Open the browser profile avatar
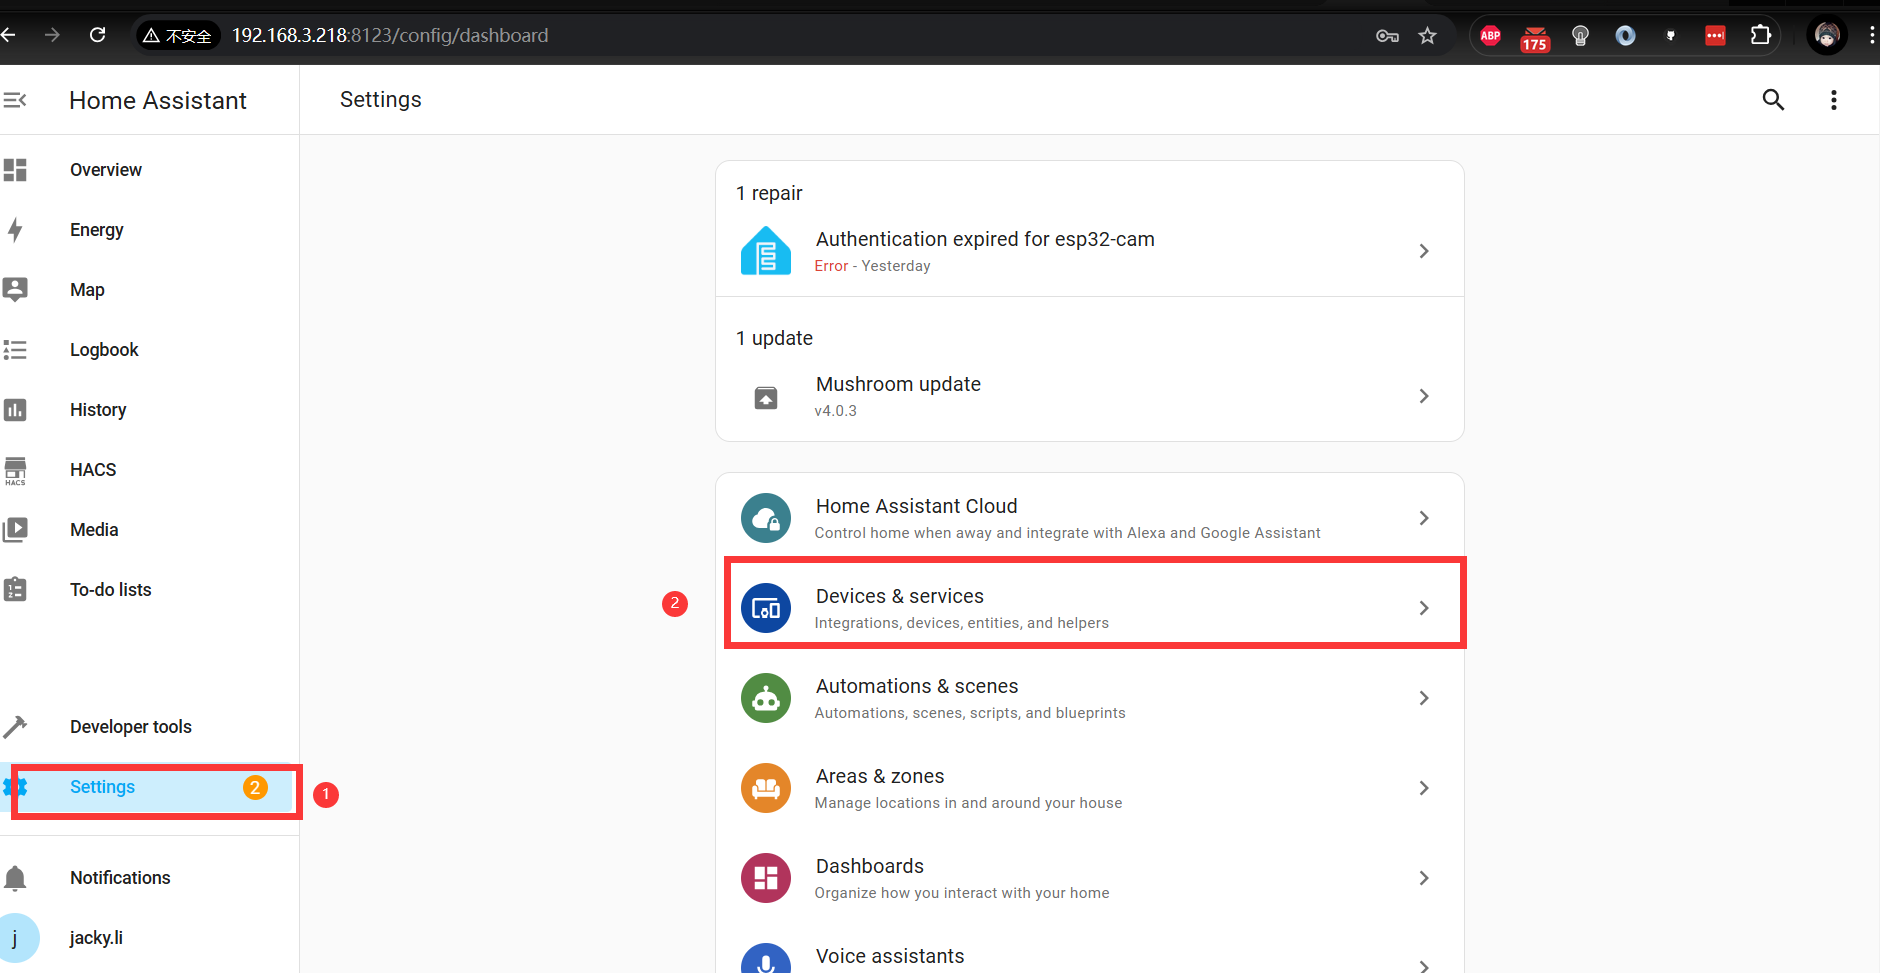 pyautogui.click(x=1827, y=36)
